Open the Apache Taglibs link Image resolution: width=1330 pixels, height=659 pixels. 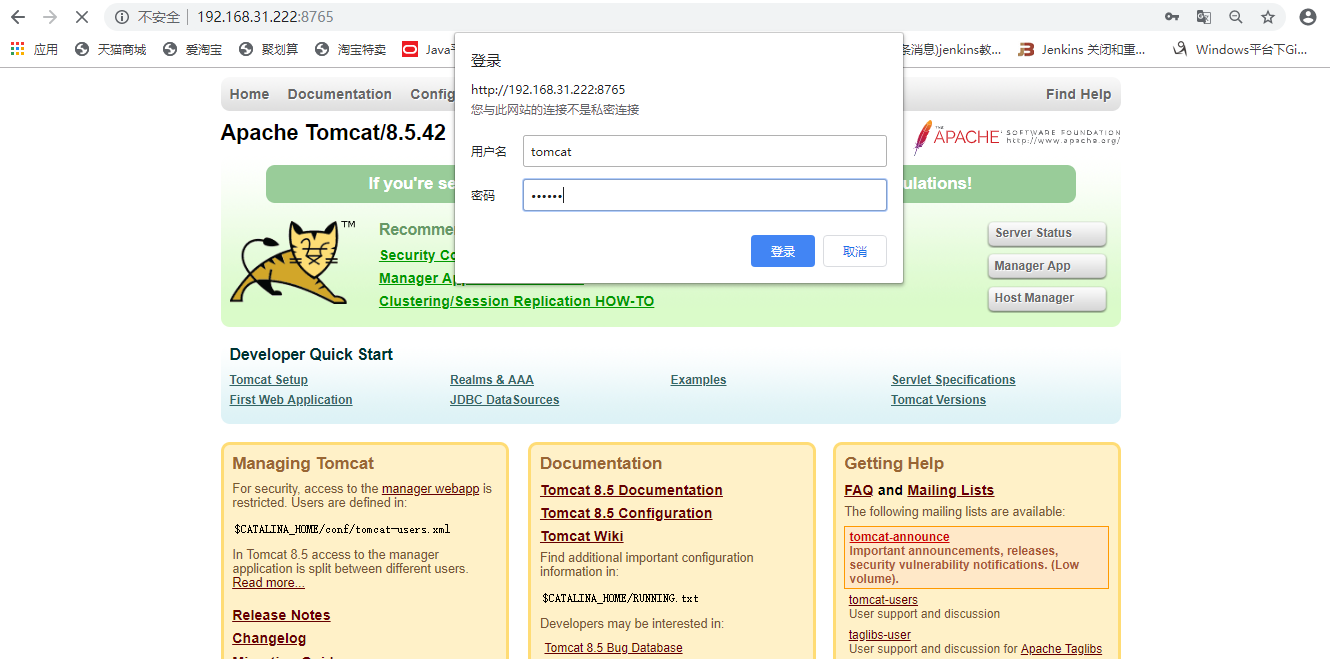click(x=1062, y=649)
